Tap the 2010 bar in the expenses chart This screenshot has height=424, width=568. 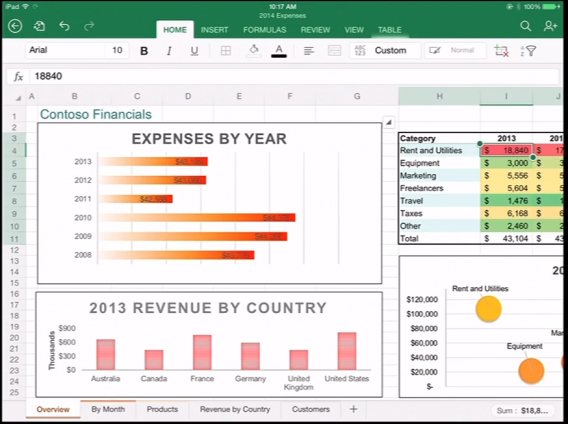point(197,217)
